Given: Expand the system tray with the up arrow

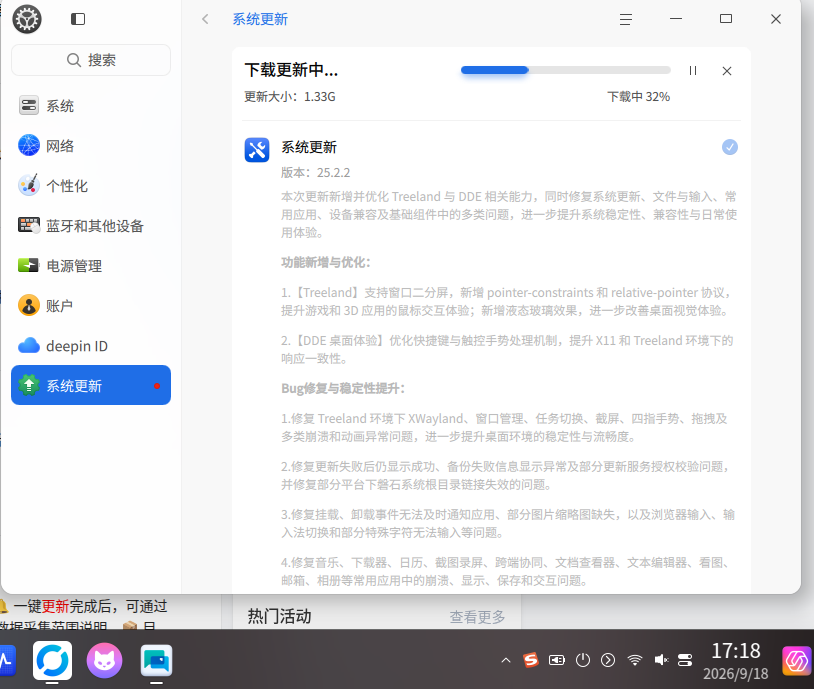Looking at the screenshot, I should [x=506, y=660].
